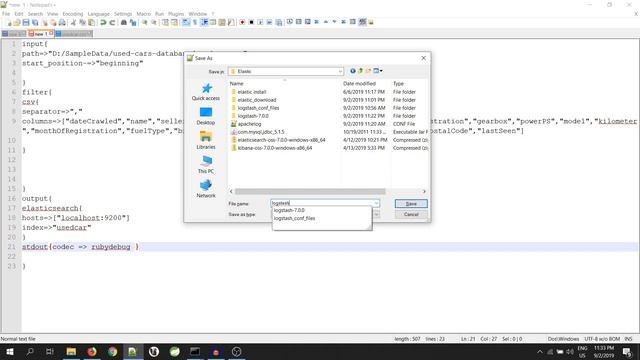Select Desktop in dialog sidebar

[x=206, y=116]
